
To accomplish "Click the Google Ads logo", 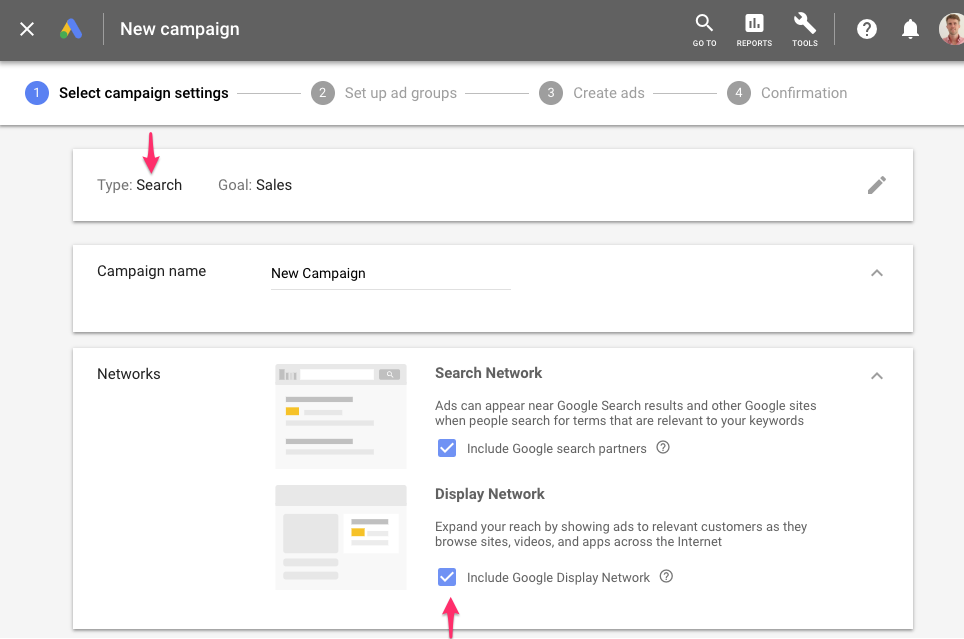I will (x=71, y=29).
